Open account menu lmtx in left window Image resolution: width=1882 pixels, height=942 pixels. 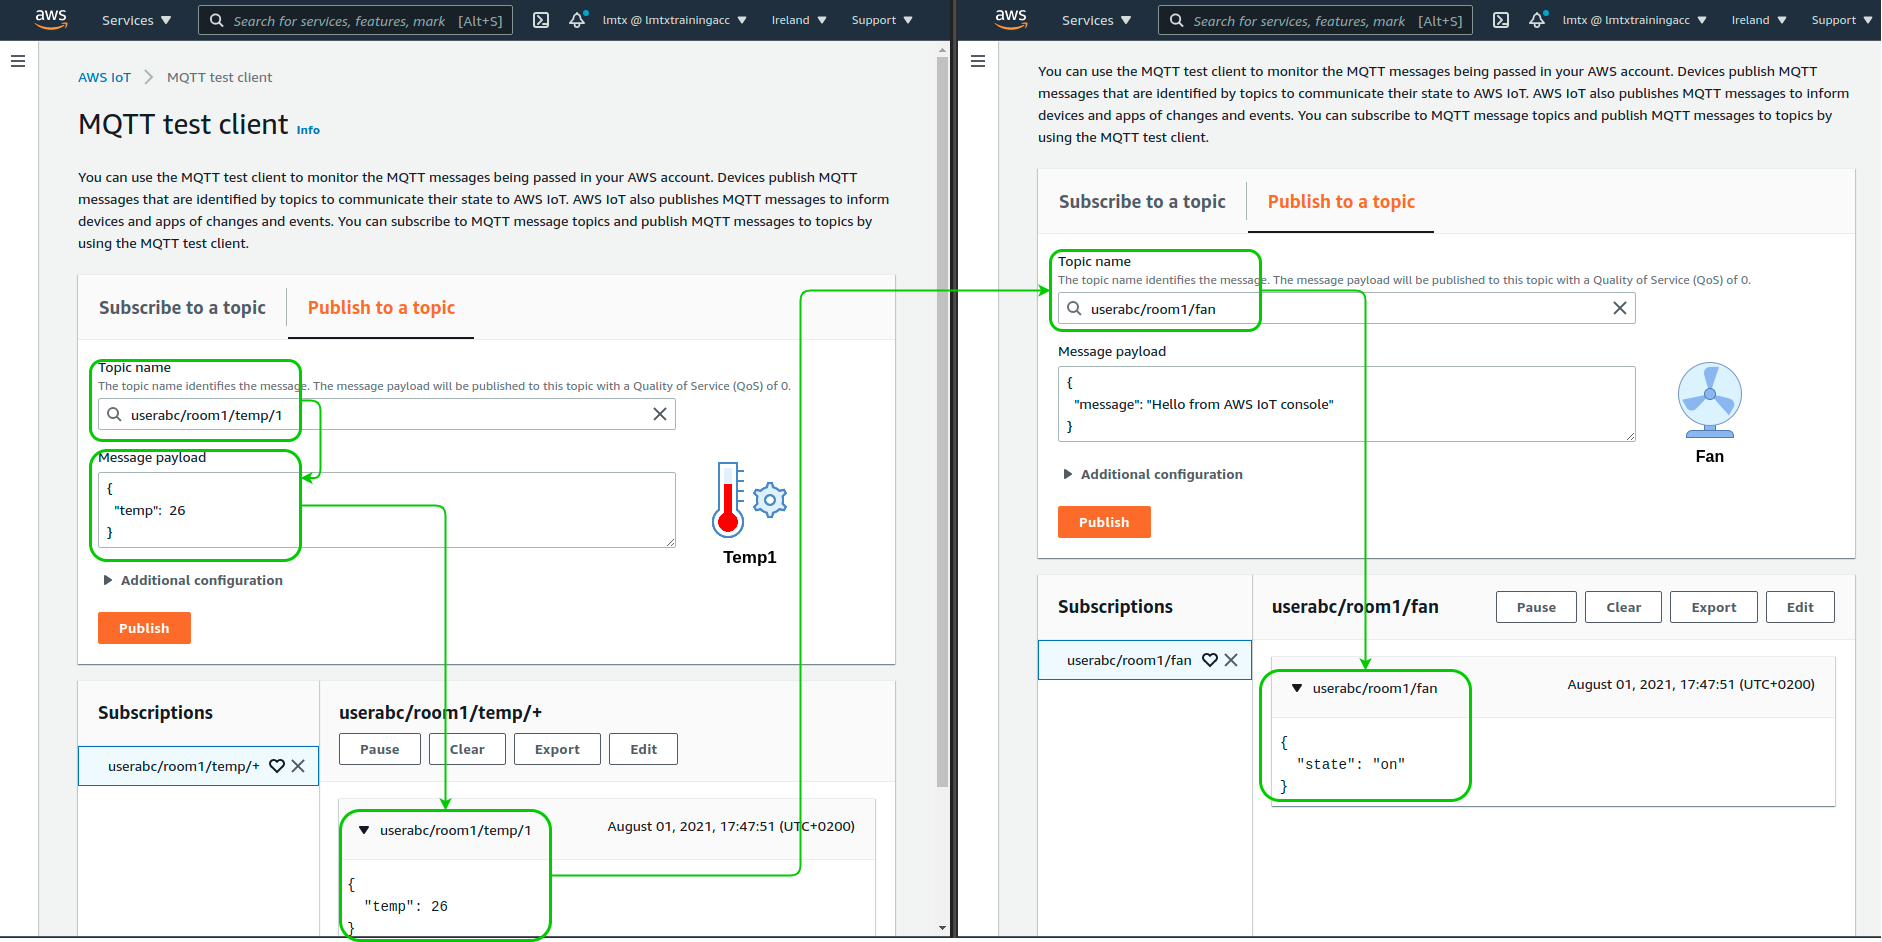point(675,20)
